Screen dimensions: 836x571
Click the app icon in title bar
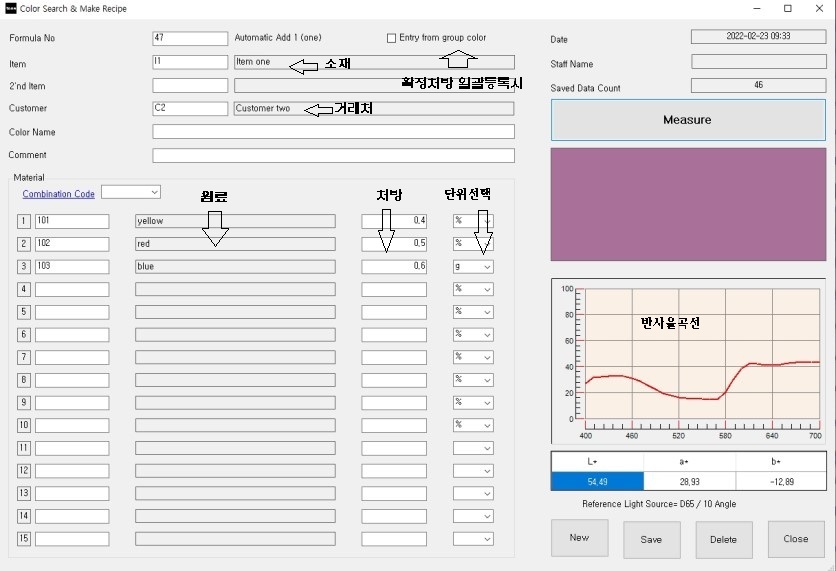11,9
